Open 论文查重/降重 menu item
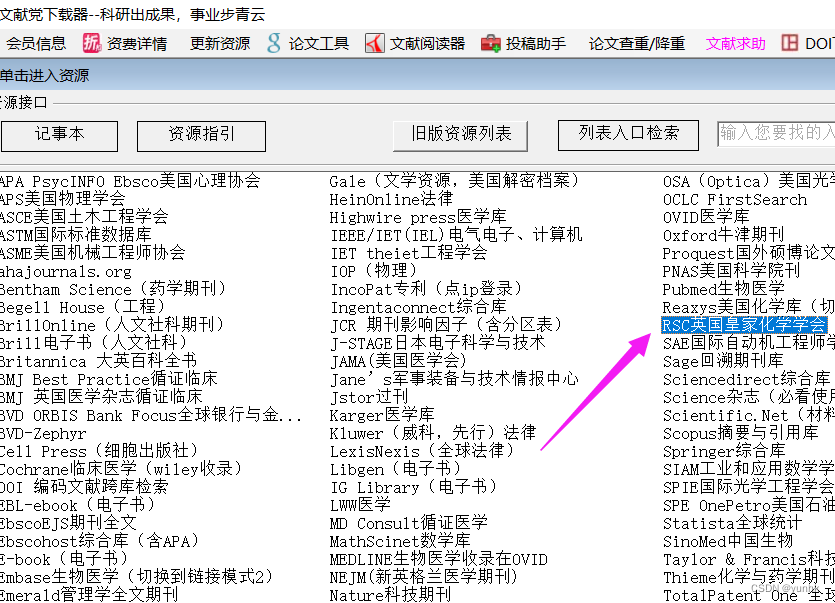 click(637, 43)
